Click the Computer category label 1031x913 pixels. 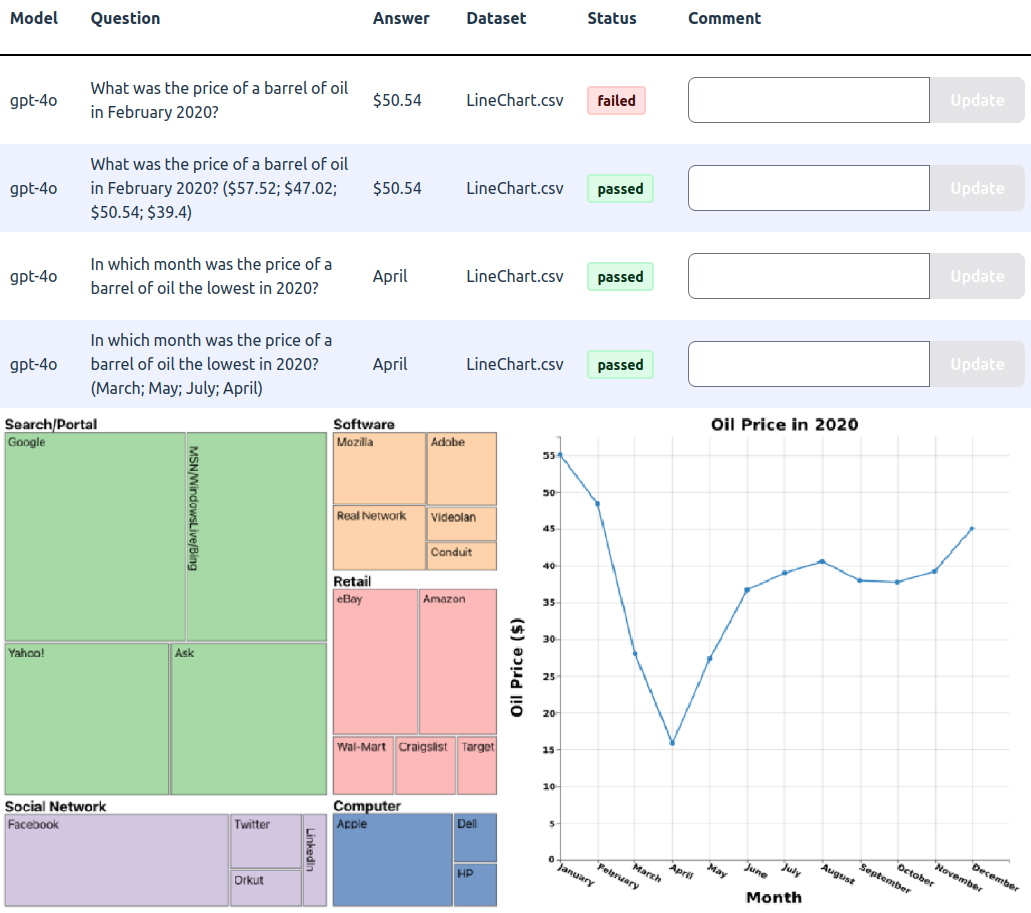click(367, 806)
